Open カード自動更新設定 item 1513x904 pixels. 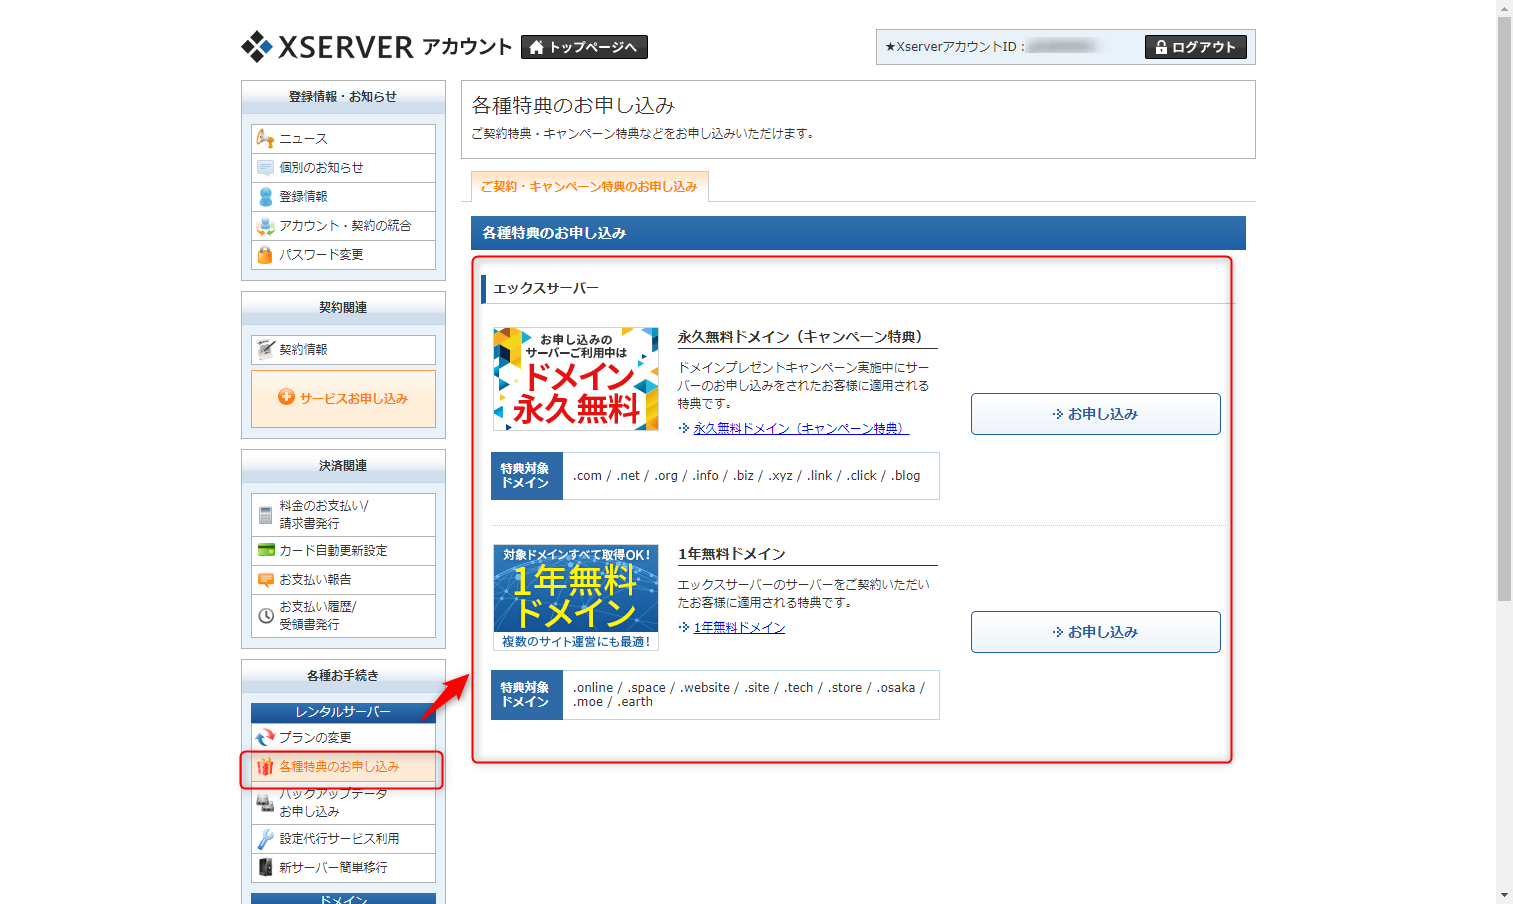343,551
